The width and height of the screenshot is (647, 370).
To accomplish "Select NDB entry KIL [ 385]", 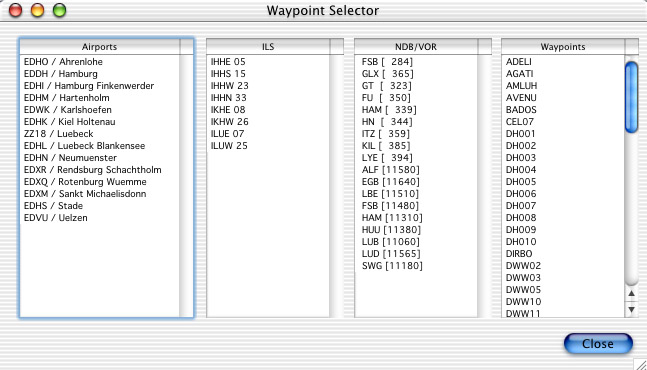I will tap(386, 146).
